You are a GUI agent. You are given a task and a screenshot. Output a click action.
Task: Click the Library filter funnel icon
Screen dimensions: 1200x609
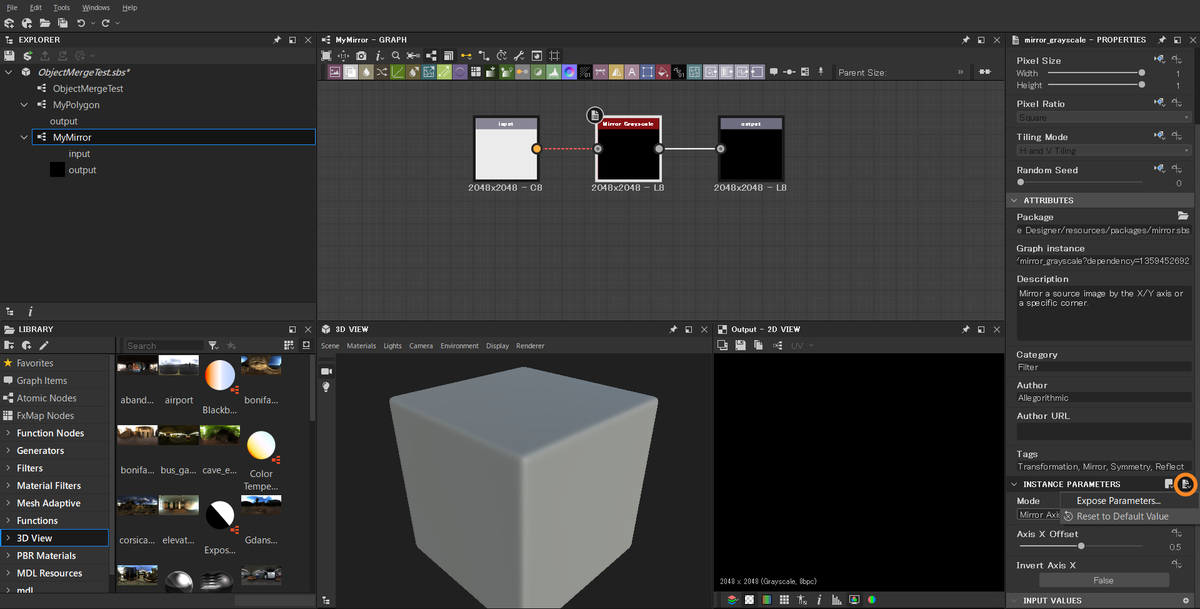click(213, 345)
